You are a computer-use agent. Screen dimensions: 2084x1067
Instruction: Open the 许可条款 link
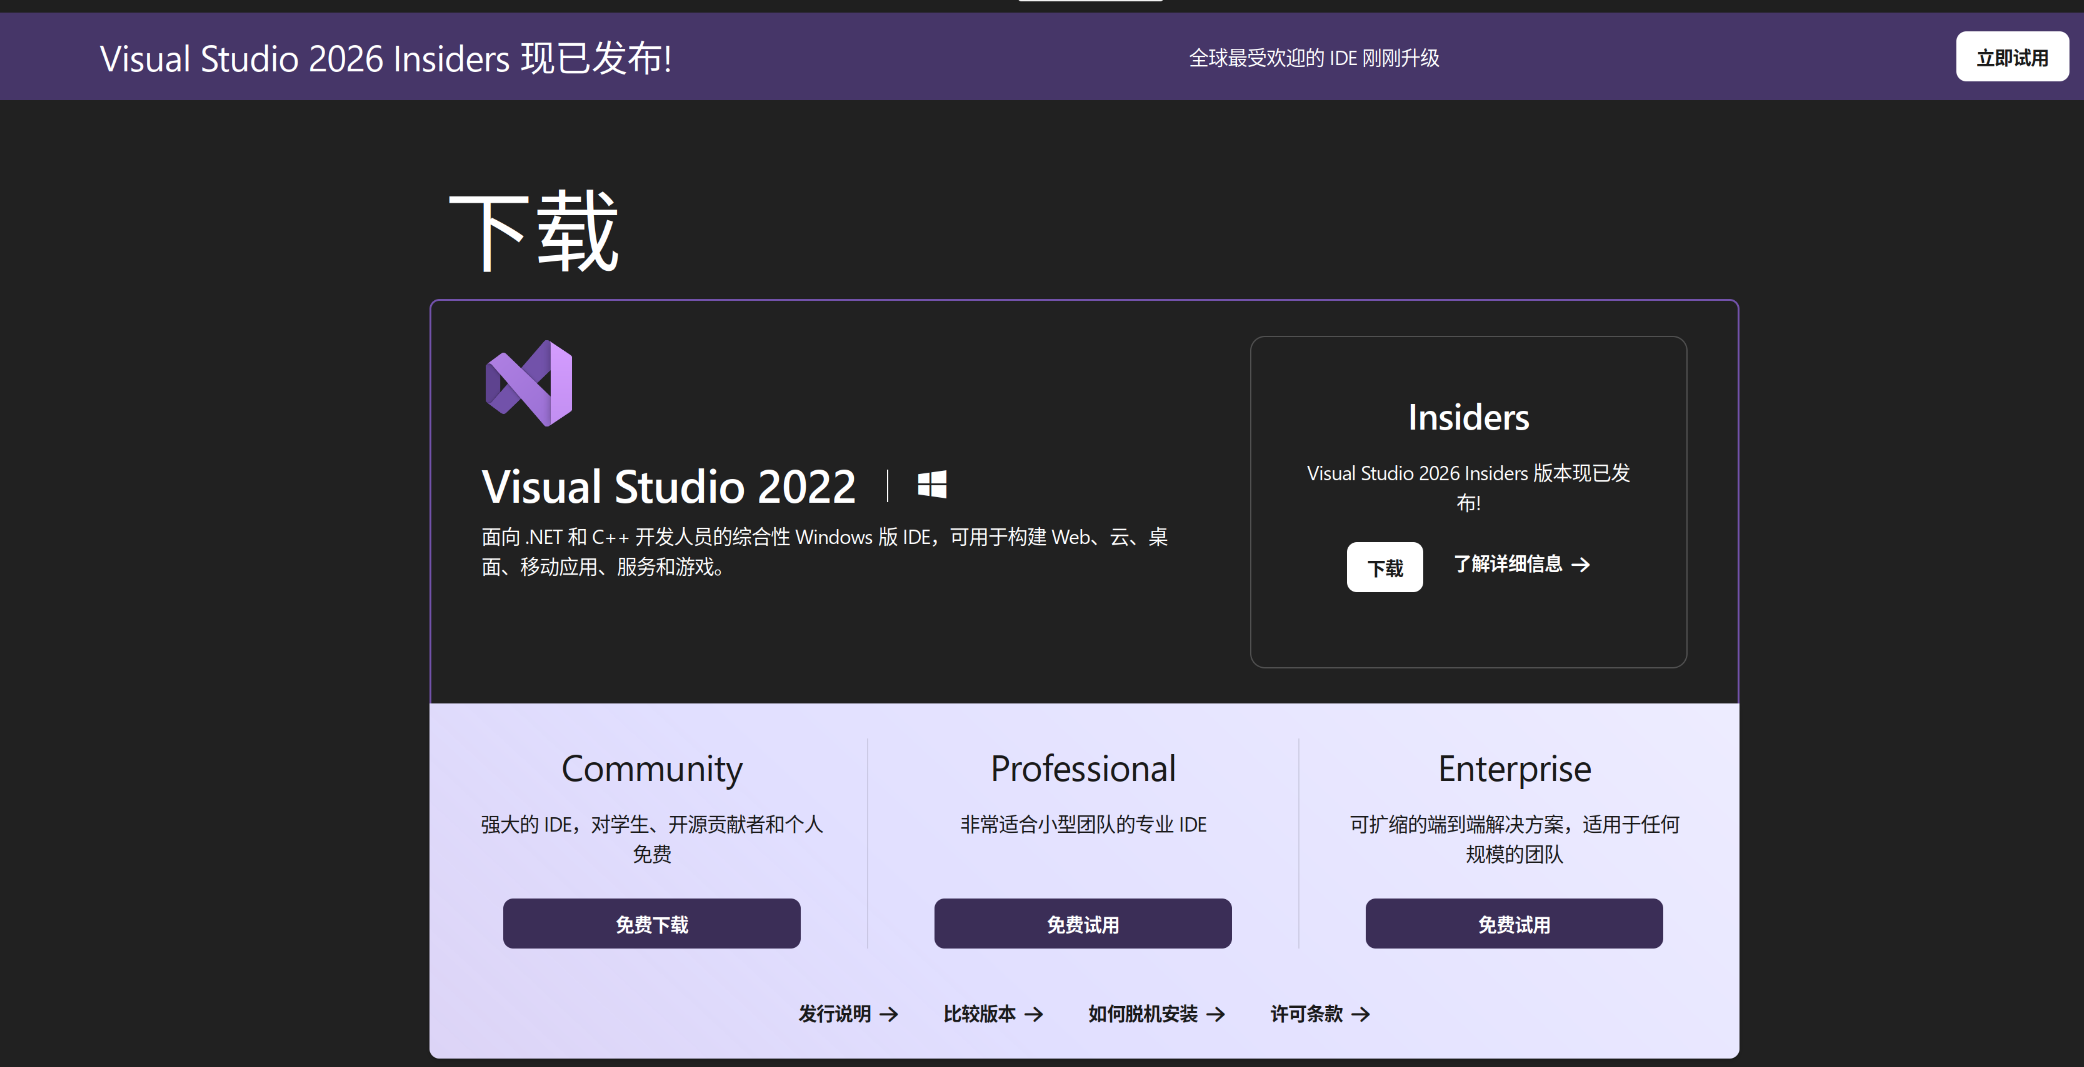tap(1320, 1014)
